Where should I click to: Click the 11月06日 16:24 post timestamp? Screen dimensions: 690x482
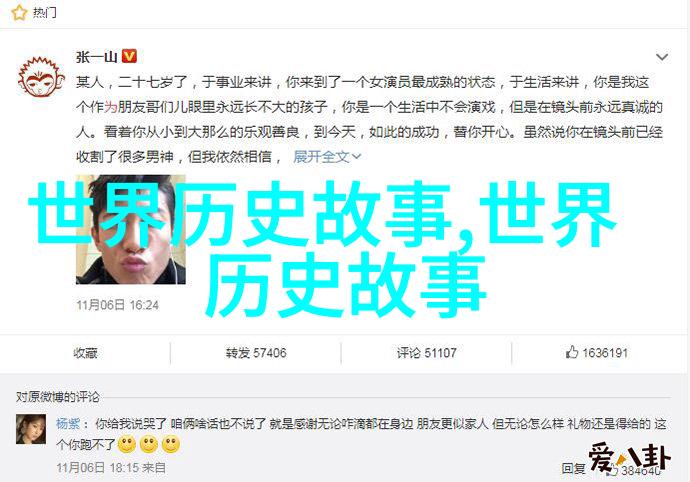coord(117,305)
